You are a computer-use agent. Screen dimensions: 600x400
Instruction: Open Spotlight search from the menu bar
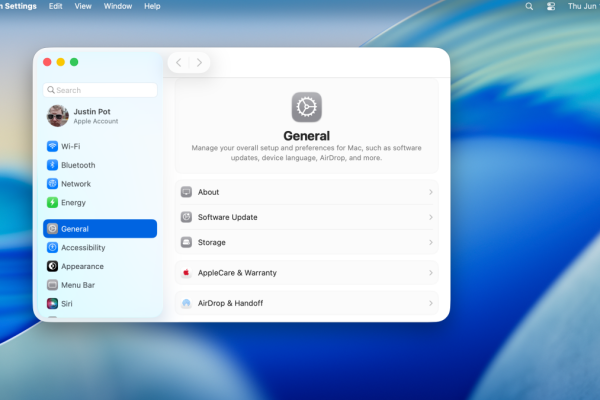coord(529,7)
